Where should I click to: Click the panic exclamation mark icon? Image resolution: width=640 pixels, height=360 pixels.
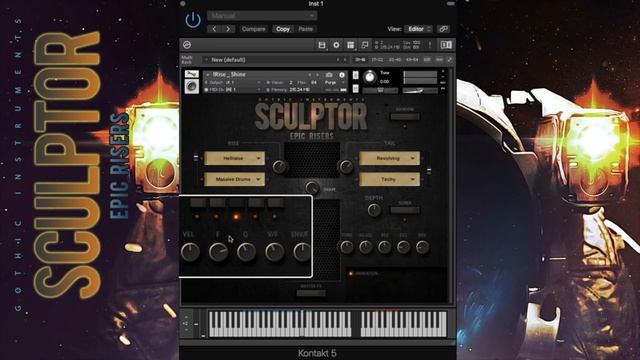[430, 45]
